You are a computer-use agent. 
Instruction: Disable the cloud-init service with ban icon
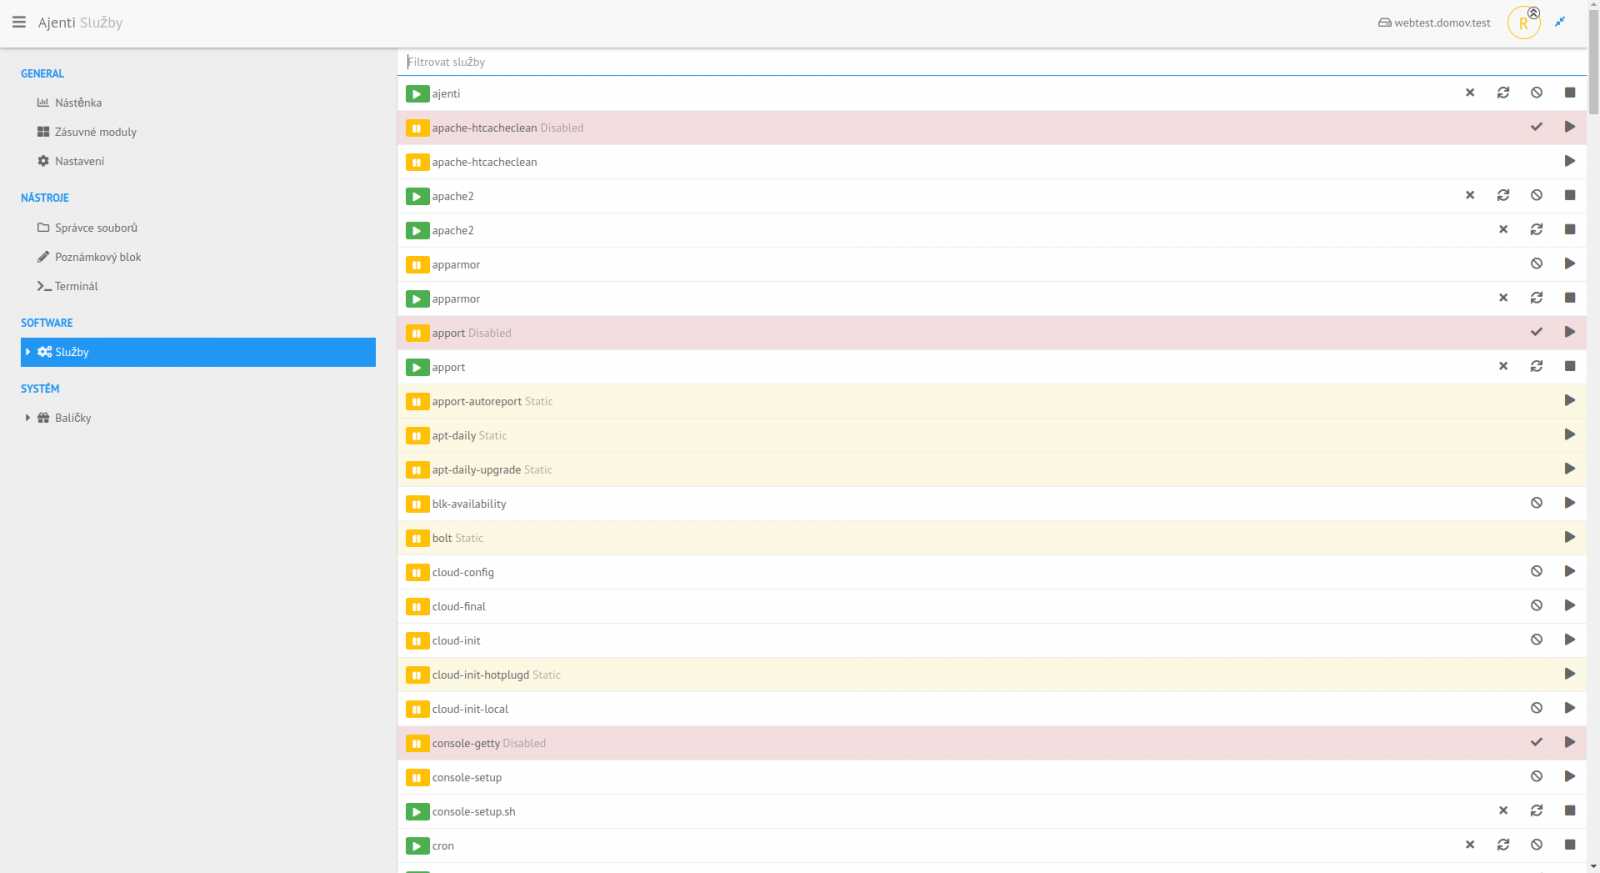click(x=1537, y=640)
